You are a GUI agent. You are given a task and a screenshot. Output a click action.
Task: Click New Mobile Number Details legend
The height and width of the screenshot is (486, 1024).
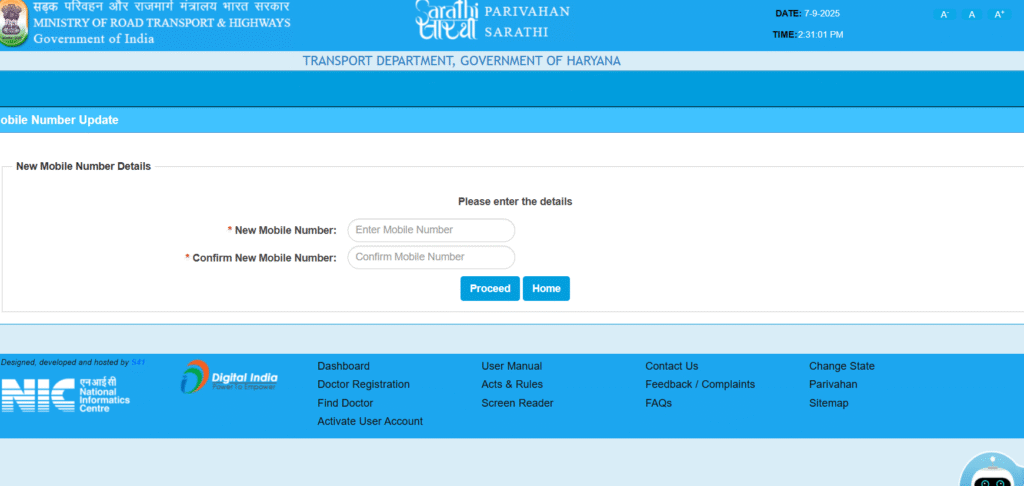(84, 167)
